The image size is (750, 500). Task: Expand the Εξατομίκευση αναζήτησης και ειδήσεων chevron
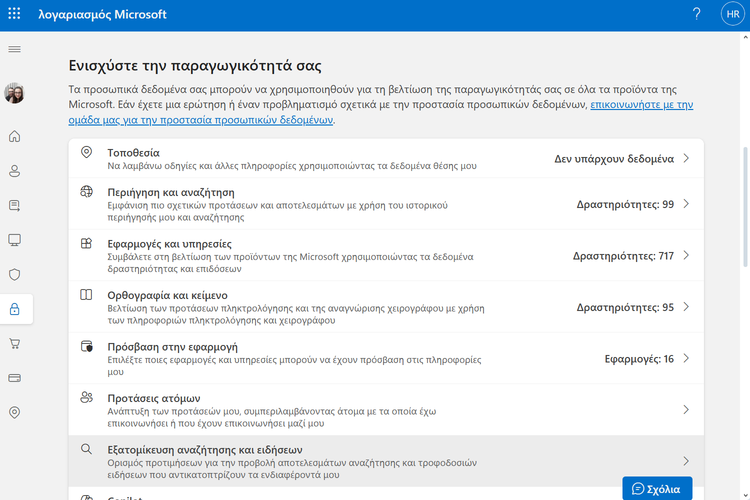click(x=686, y=461)
